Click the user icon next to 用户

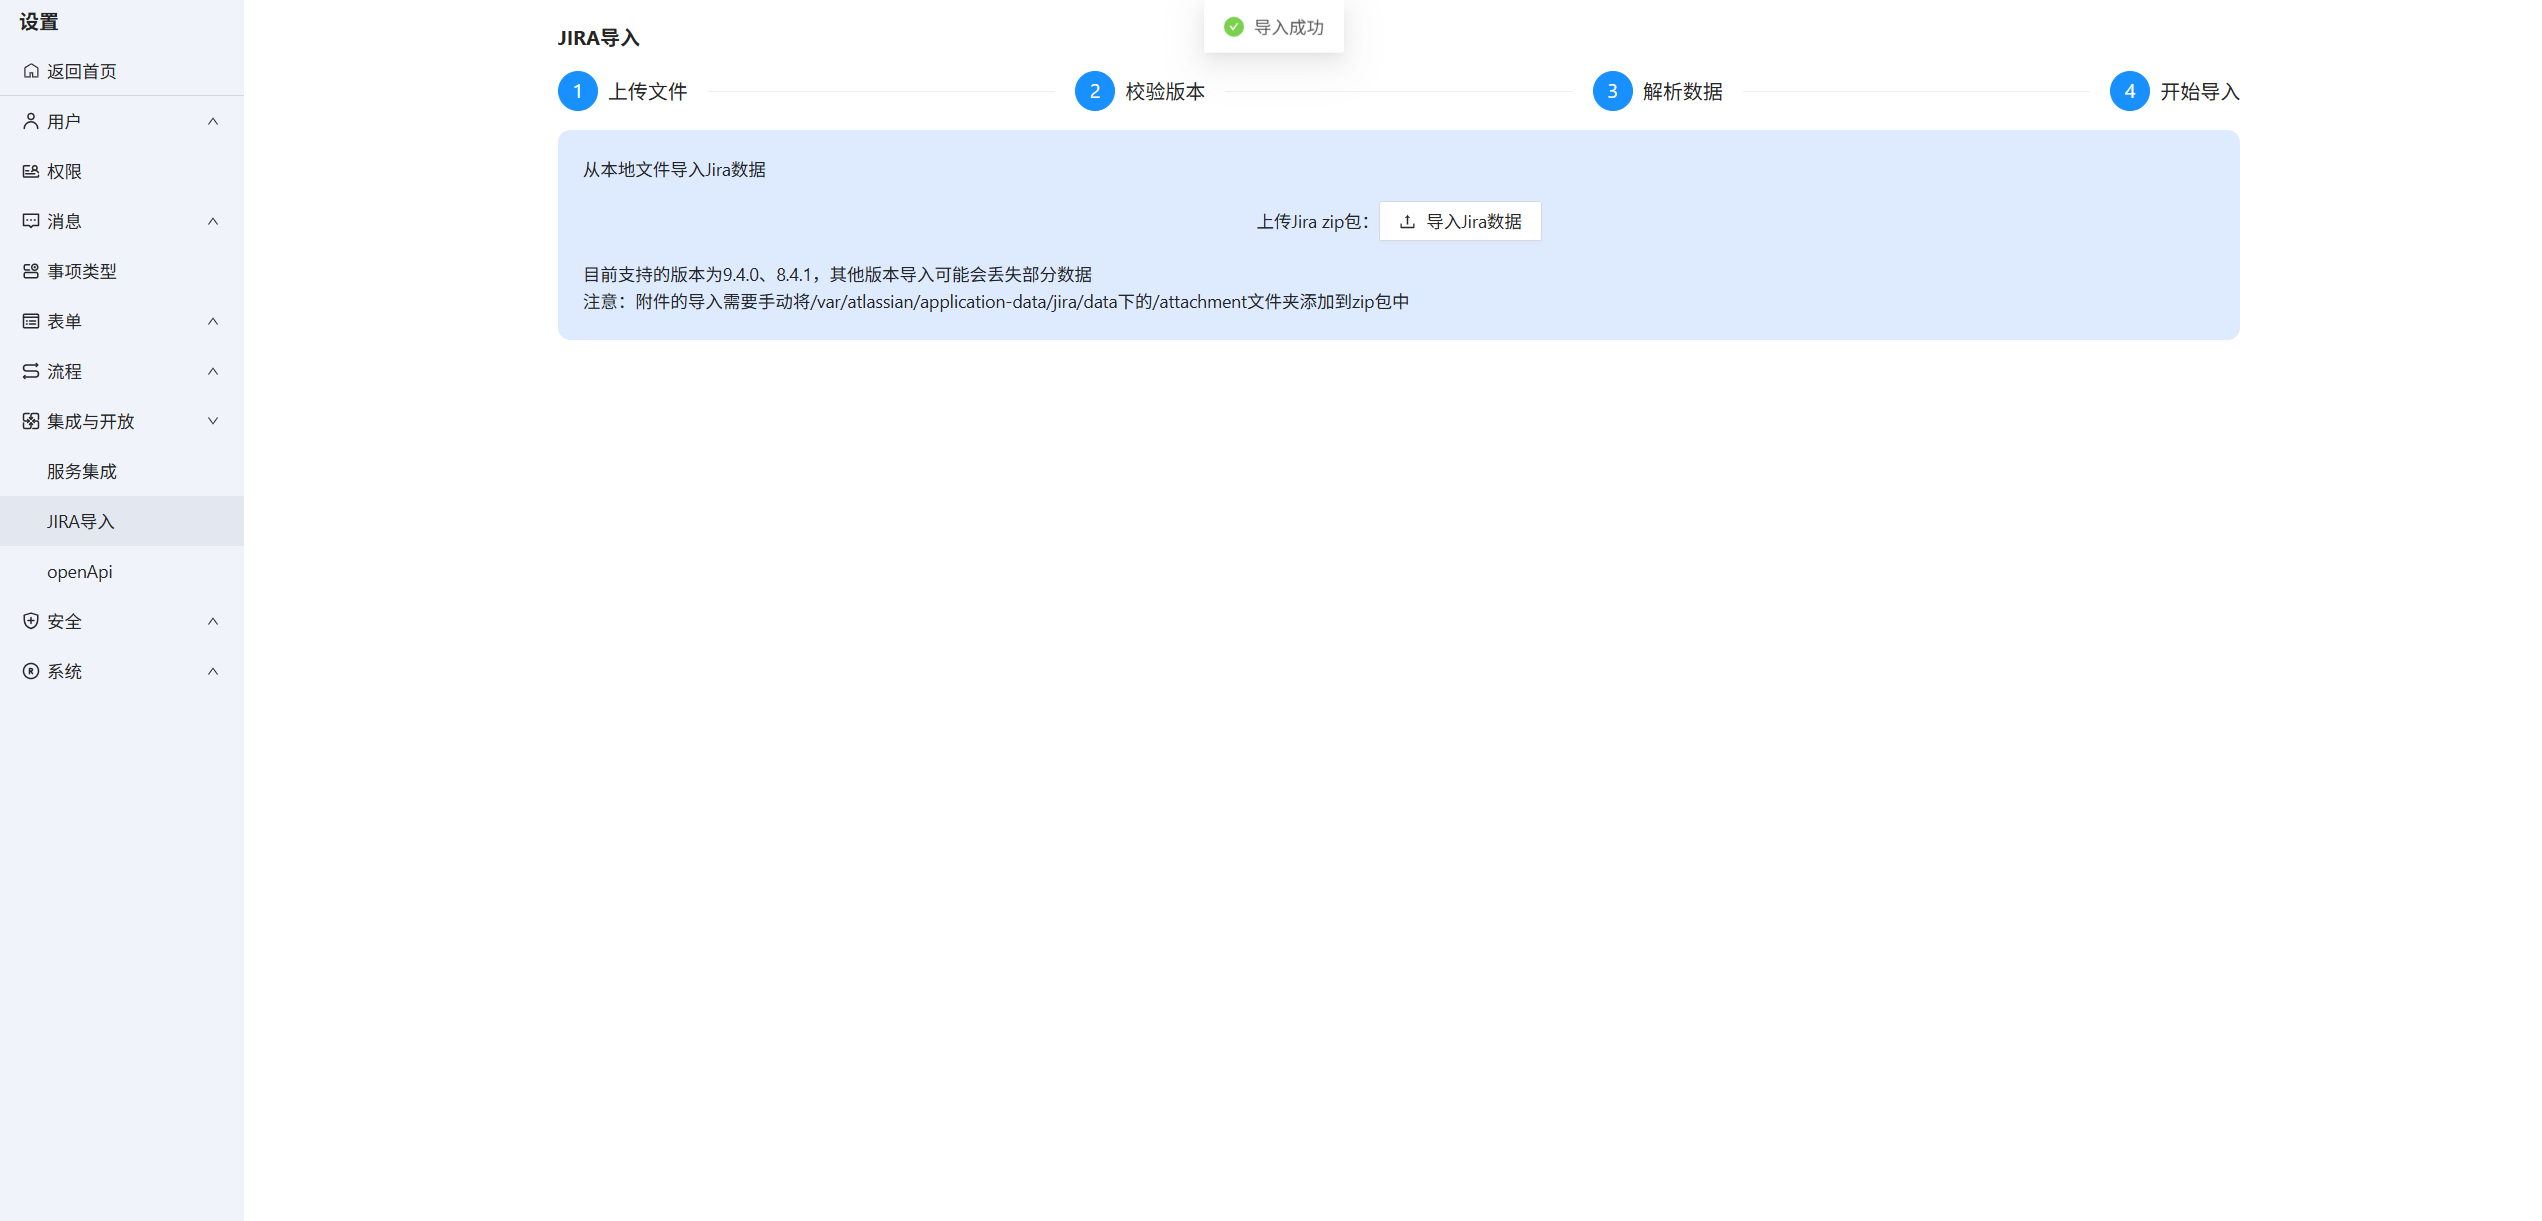click(x=31, y=121)
